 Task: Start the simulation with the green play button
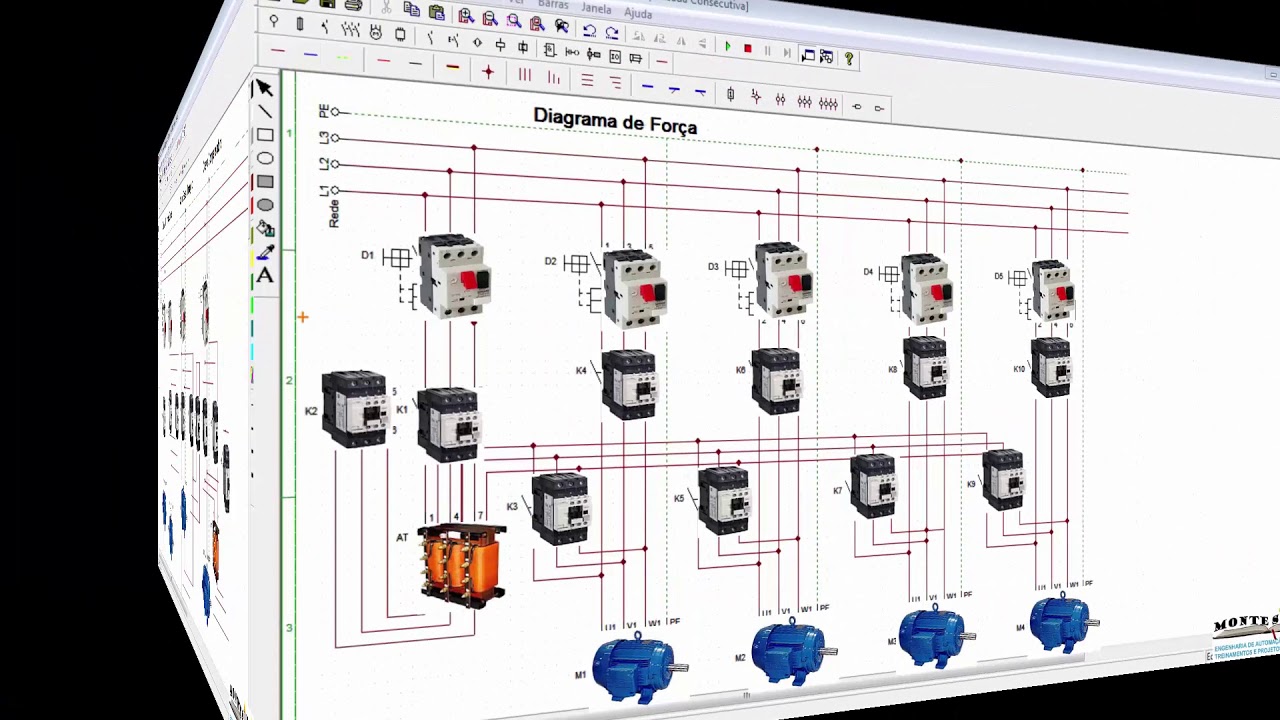(727, 47)
